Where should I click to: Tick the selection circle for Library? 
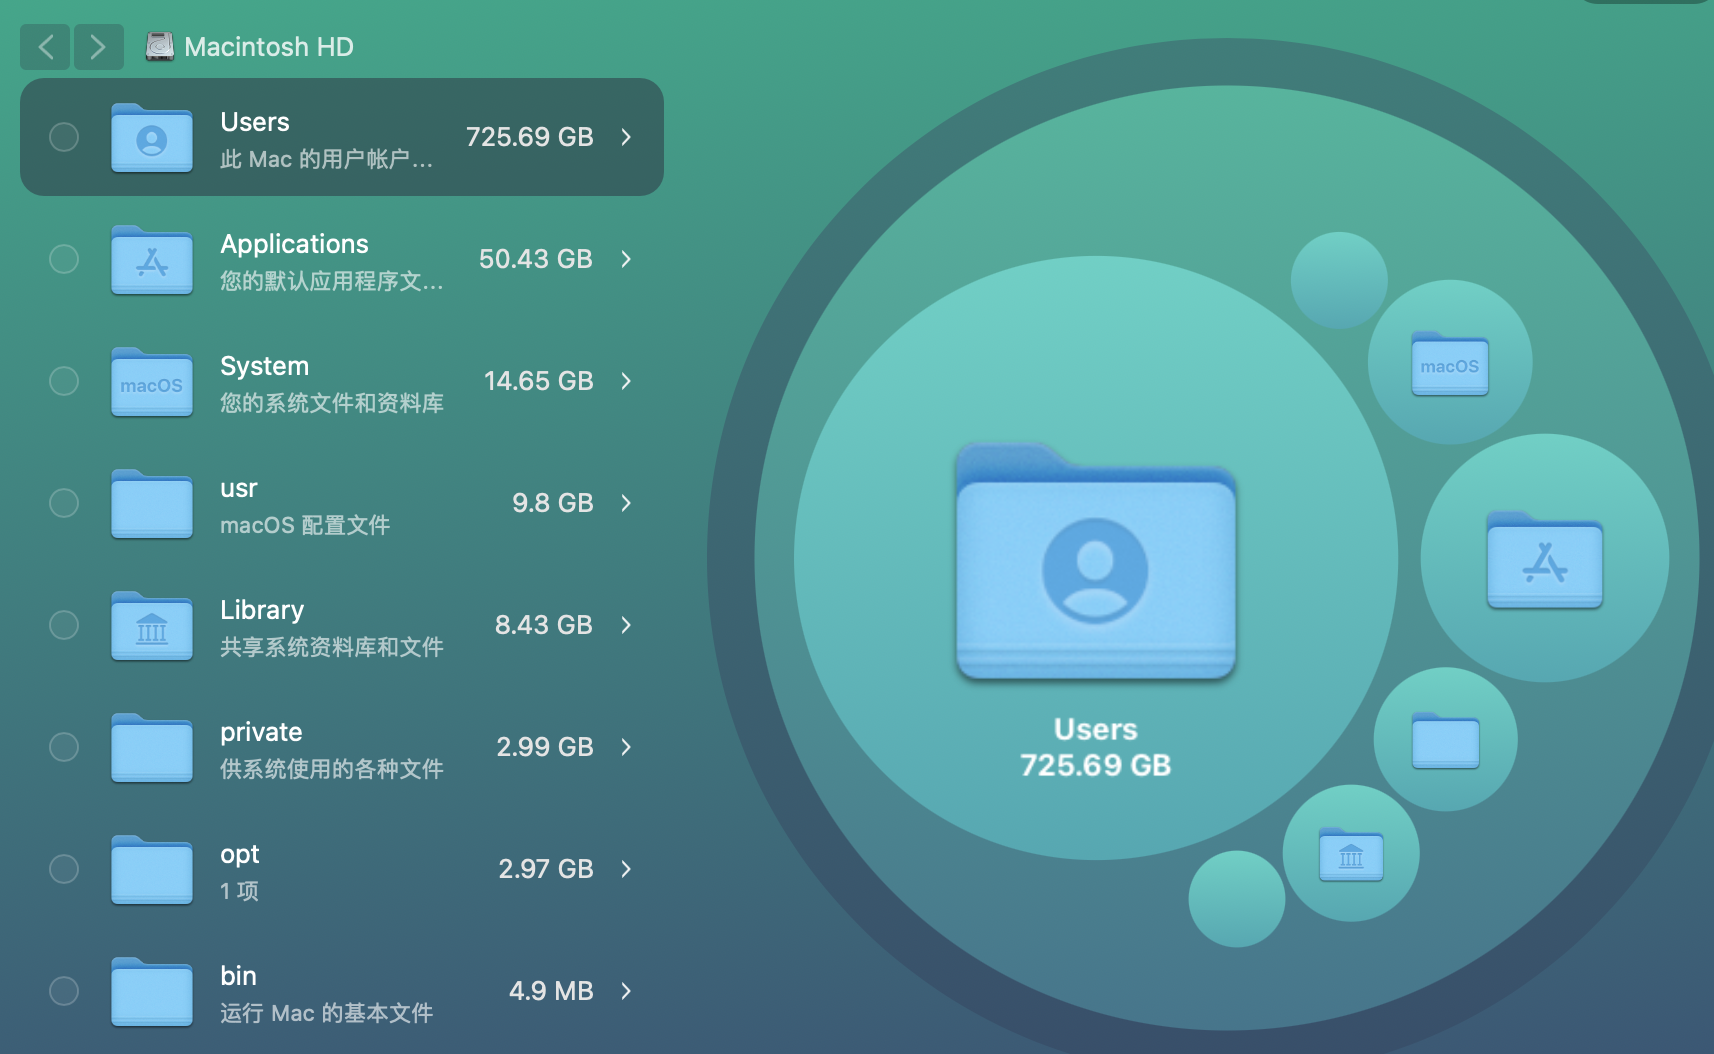(64, 625)
